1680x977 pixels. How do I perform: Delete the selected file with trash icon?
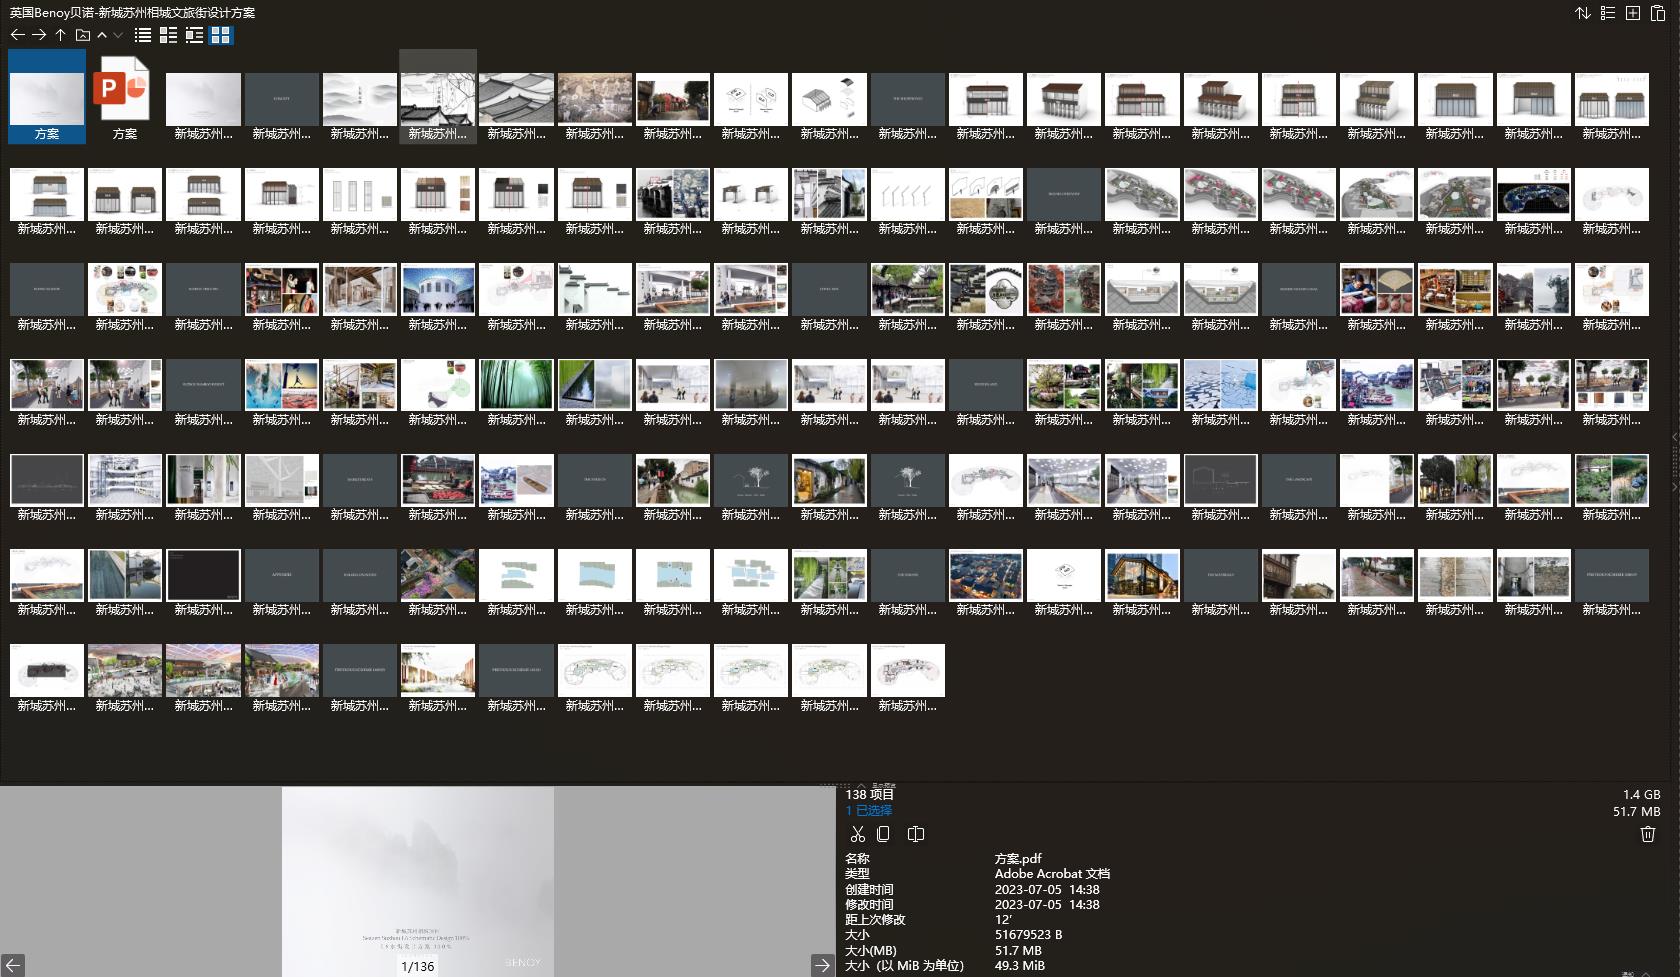pos(1648,834)
